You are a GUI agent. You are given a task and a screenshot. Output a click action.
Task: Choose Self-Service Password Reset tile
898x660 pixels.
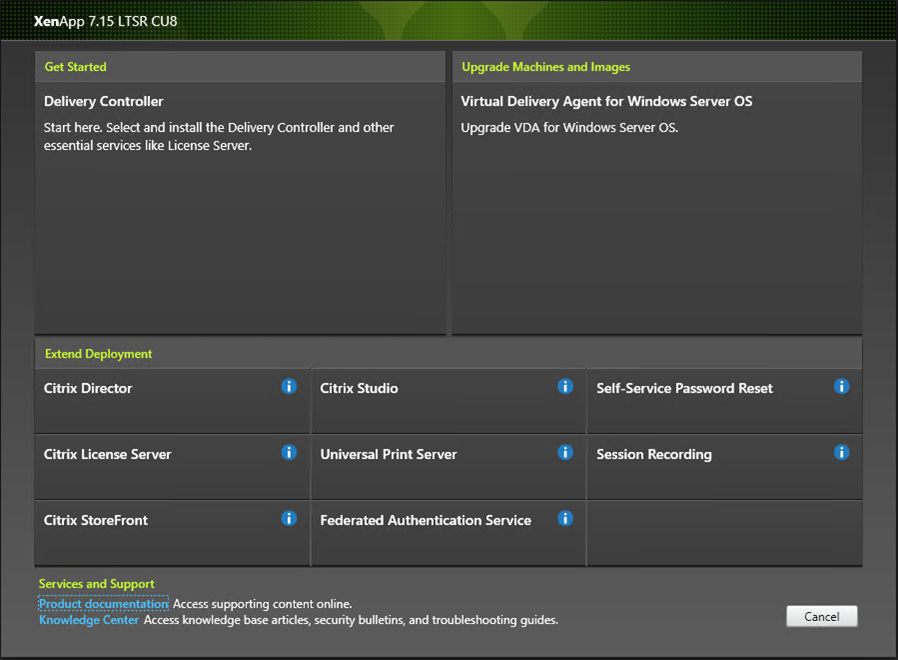(724, 401)
